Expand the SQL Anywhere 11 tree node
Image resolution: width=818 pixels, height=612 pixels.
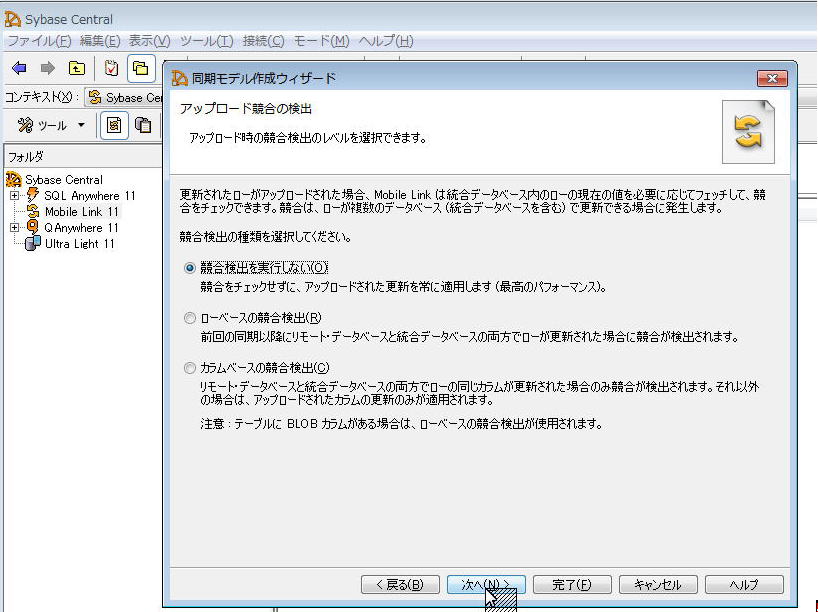coord(15,196)
